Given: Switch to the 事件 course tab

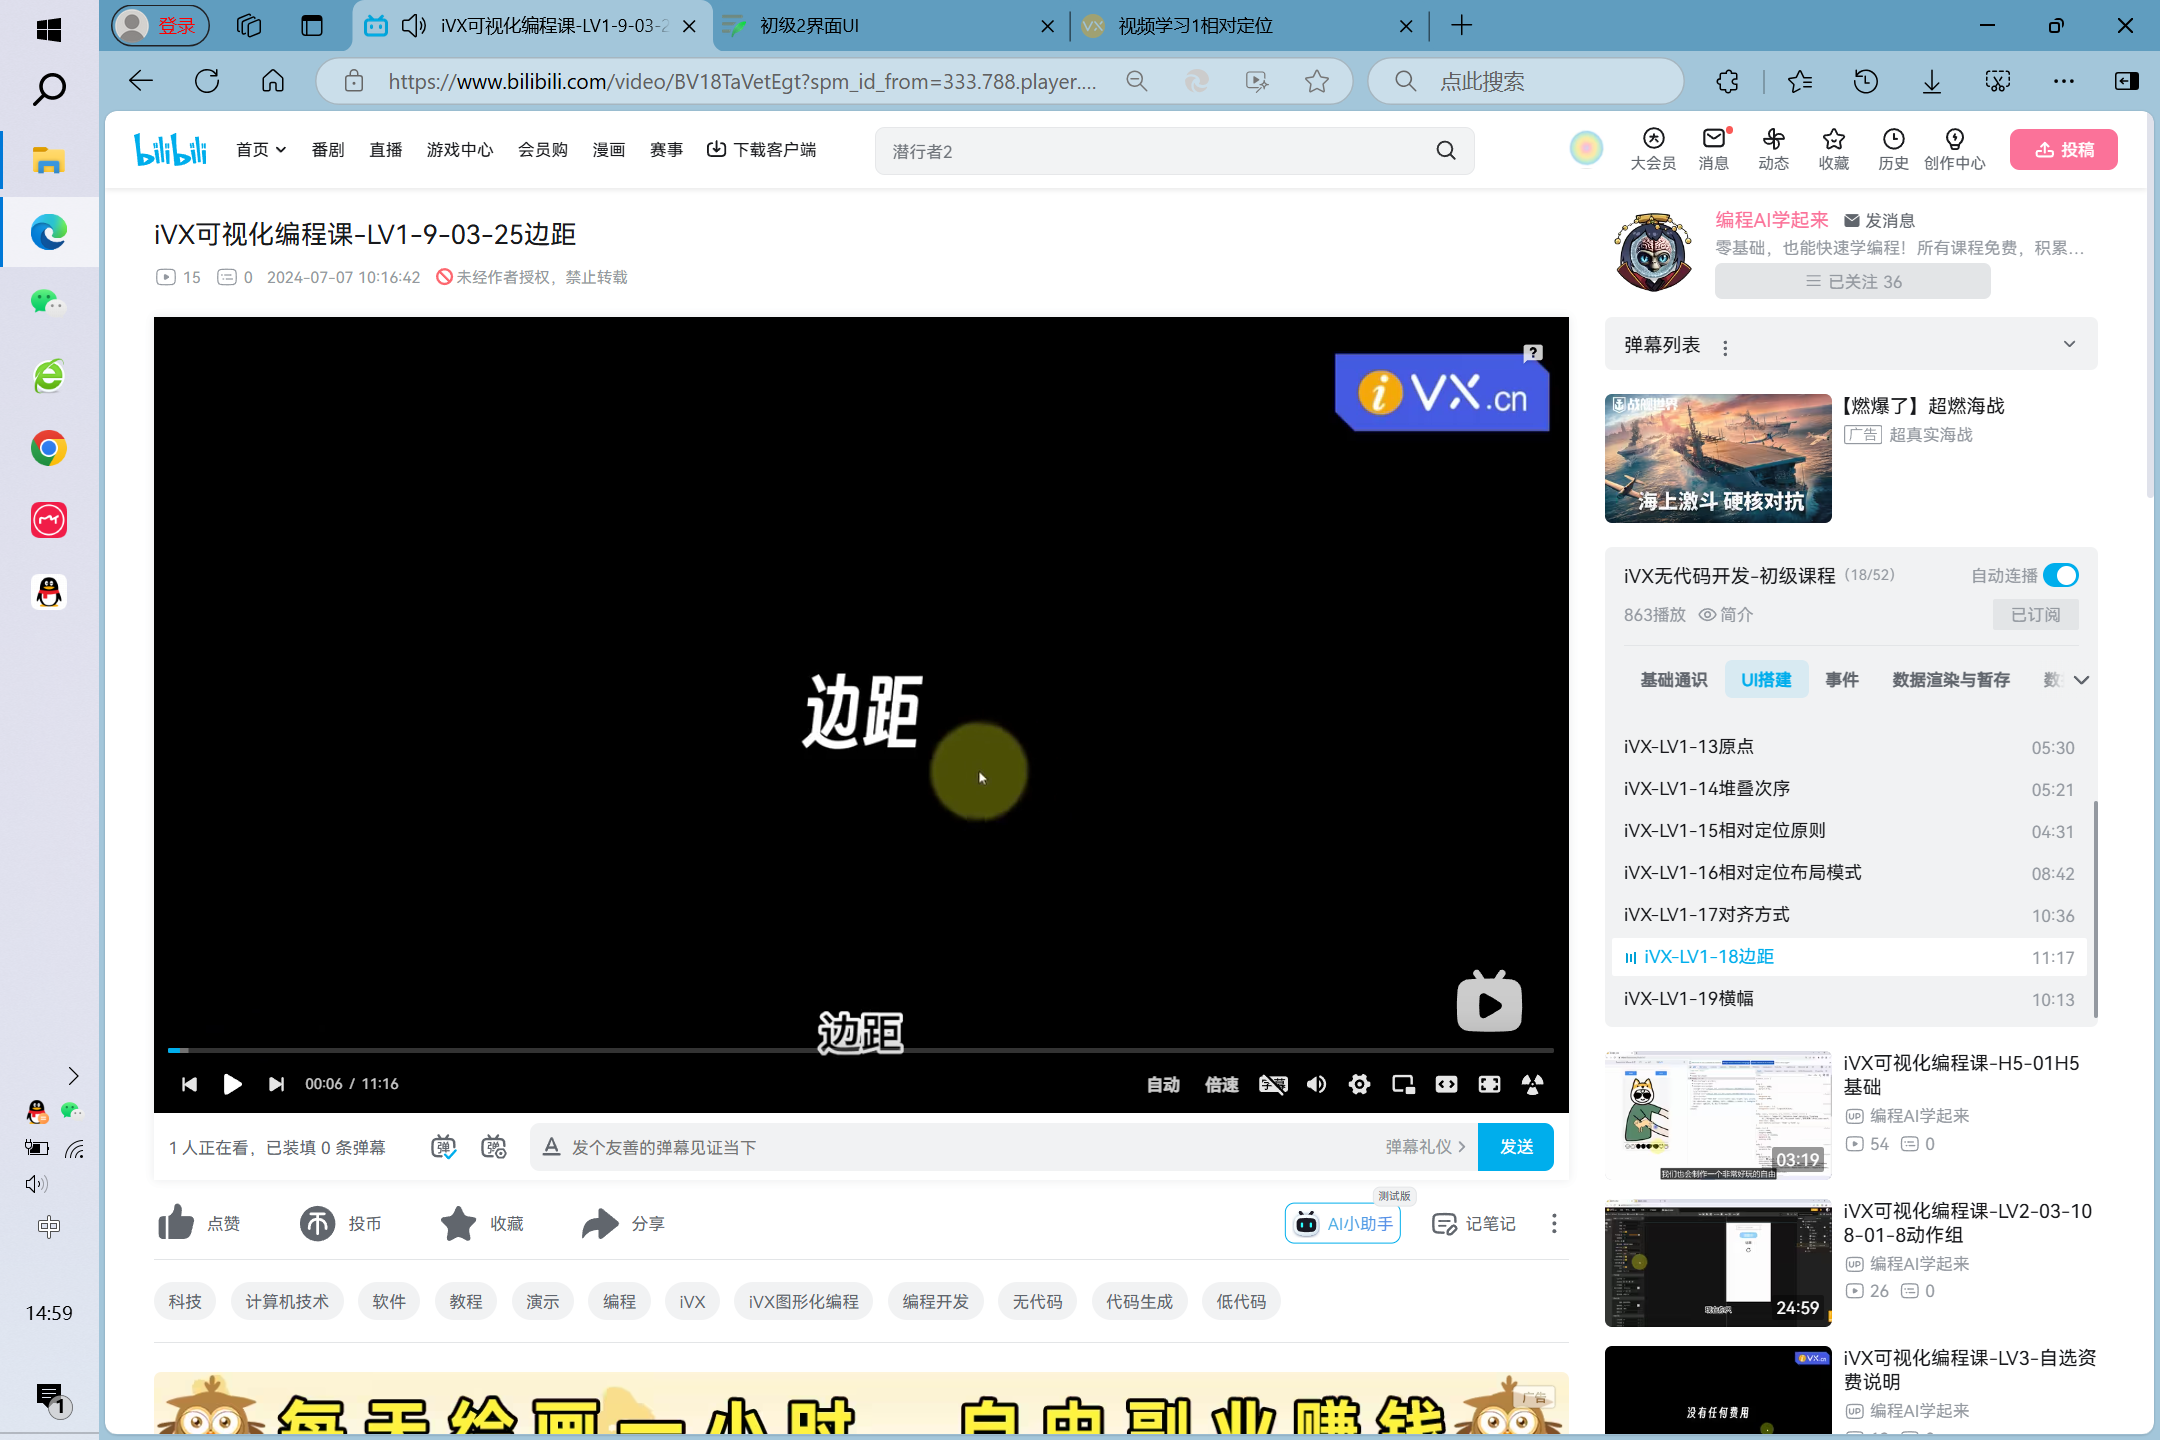Looking at the screenshot, I should (1841, 680).
